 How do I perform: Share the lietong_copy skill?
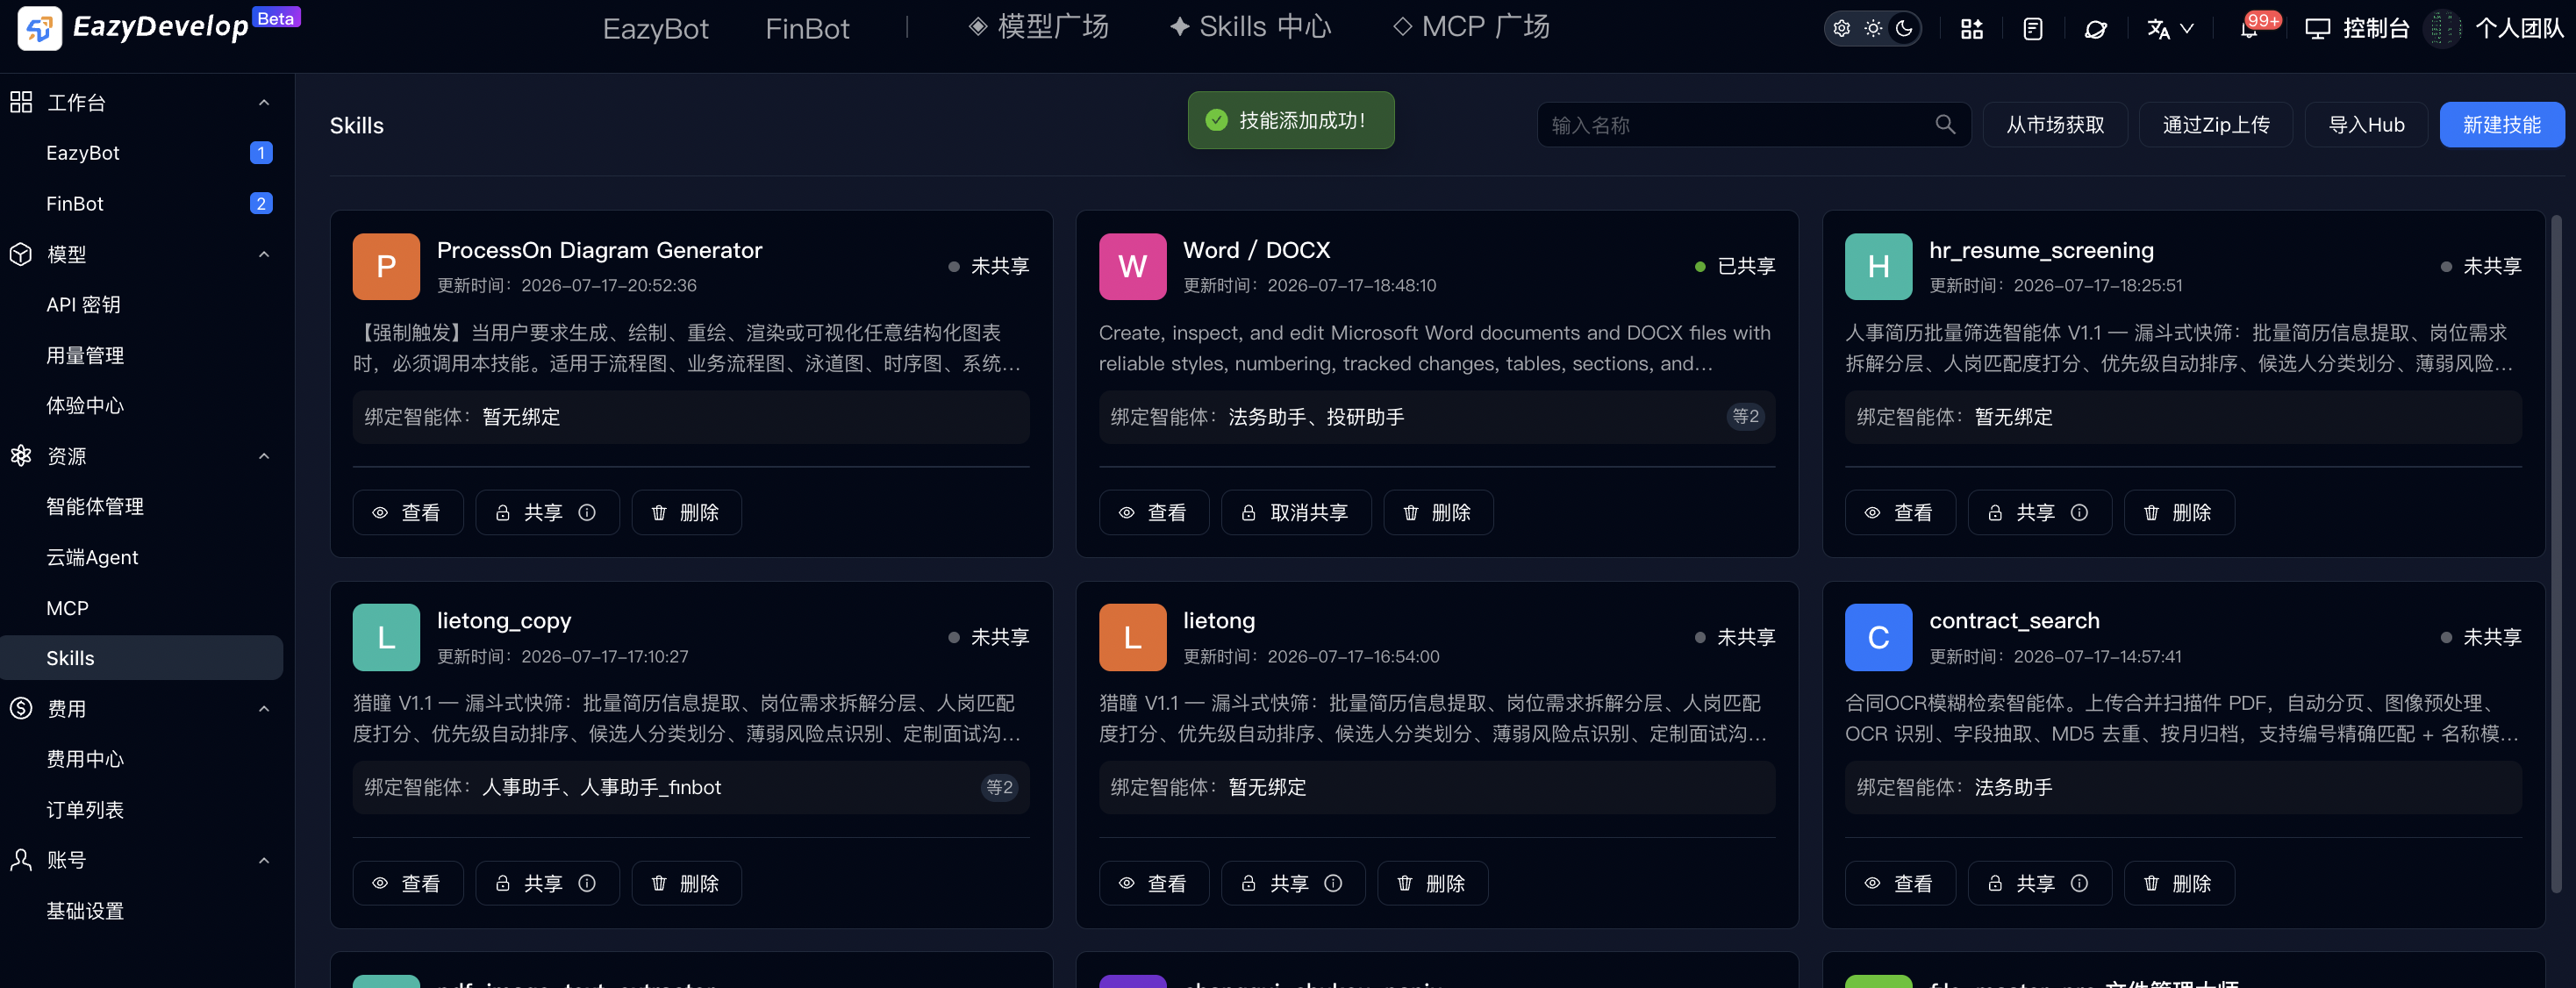click(x=547, y=883)
